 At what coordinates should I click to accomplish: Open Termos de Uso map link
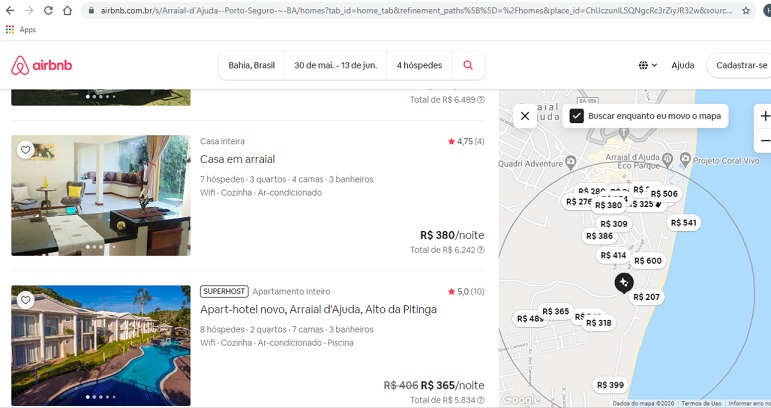(701, 404)
